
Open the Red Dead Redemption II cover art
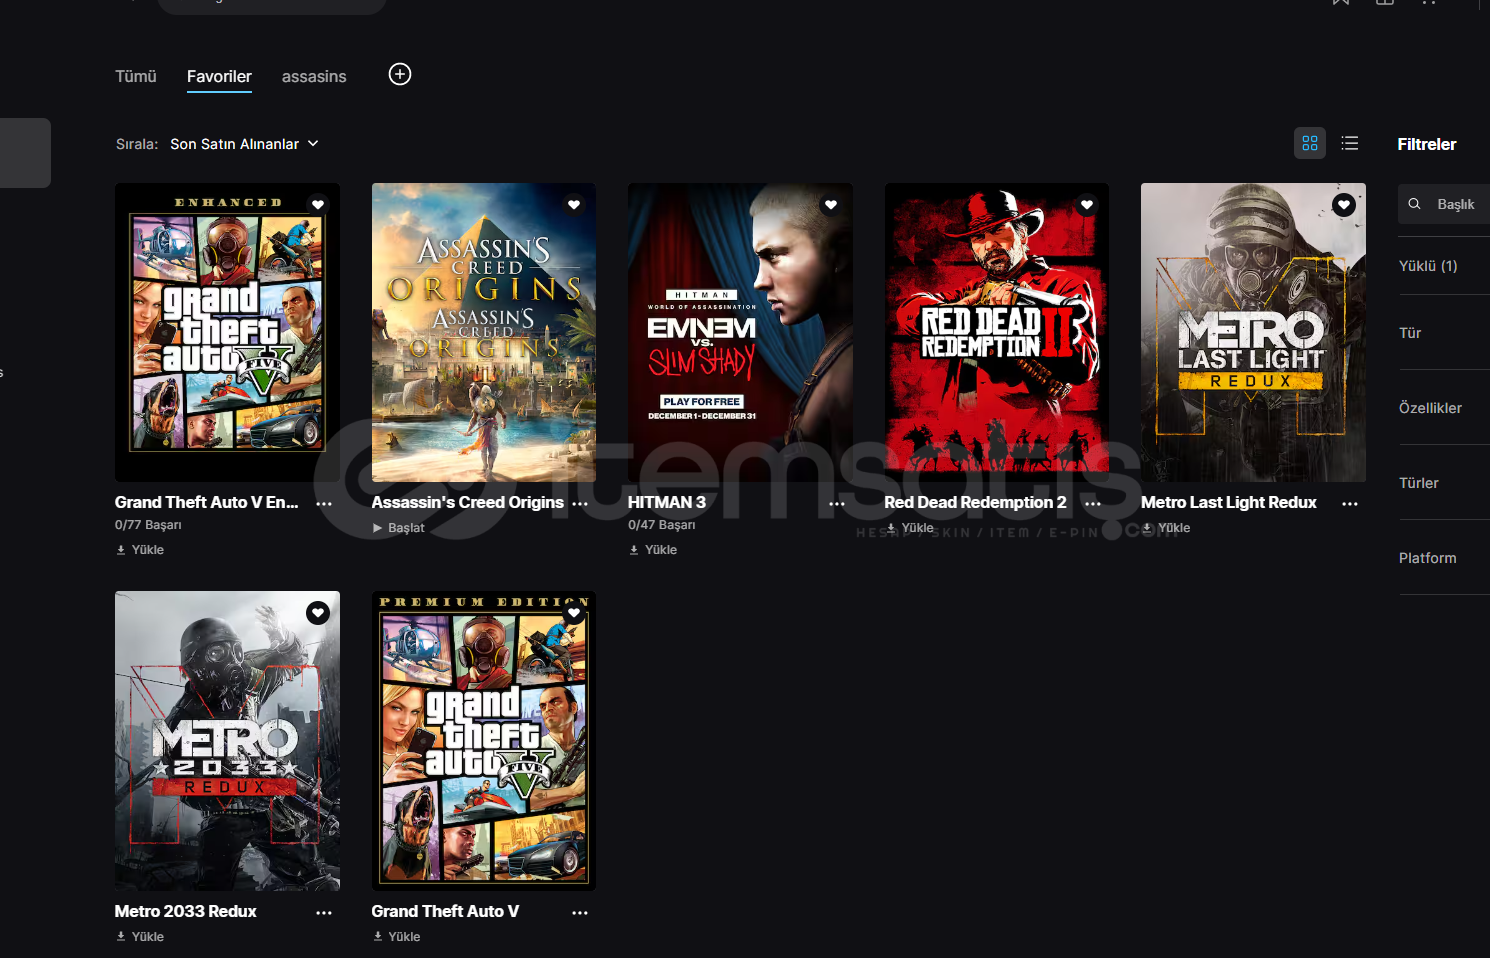[997, 332]
